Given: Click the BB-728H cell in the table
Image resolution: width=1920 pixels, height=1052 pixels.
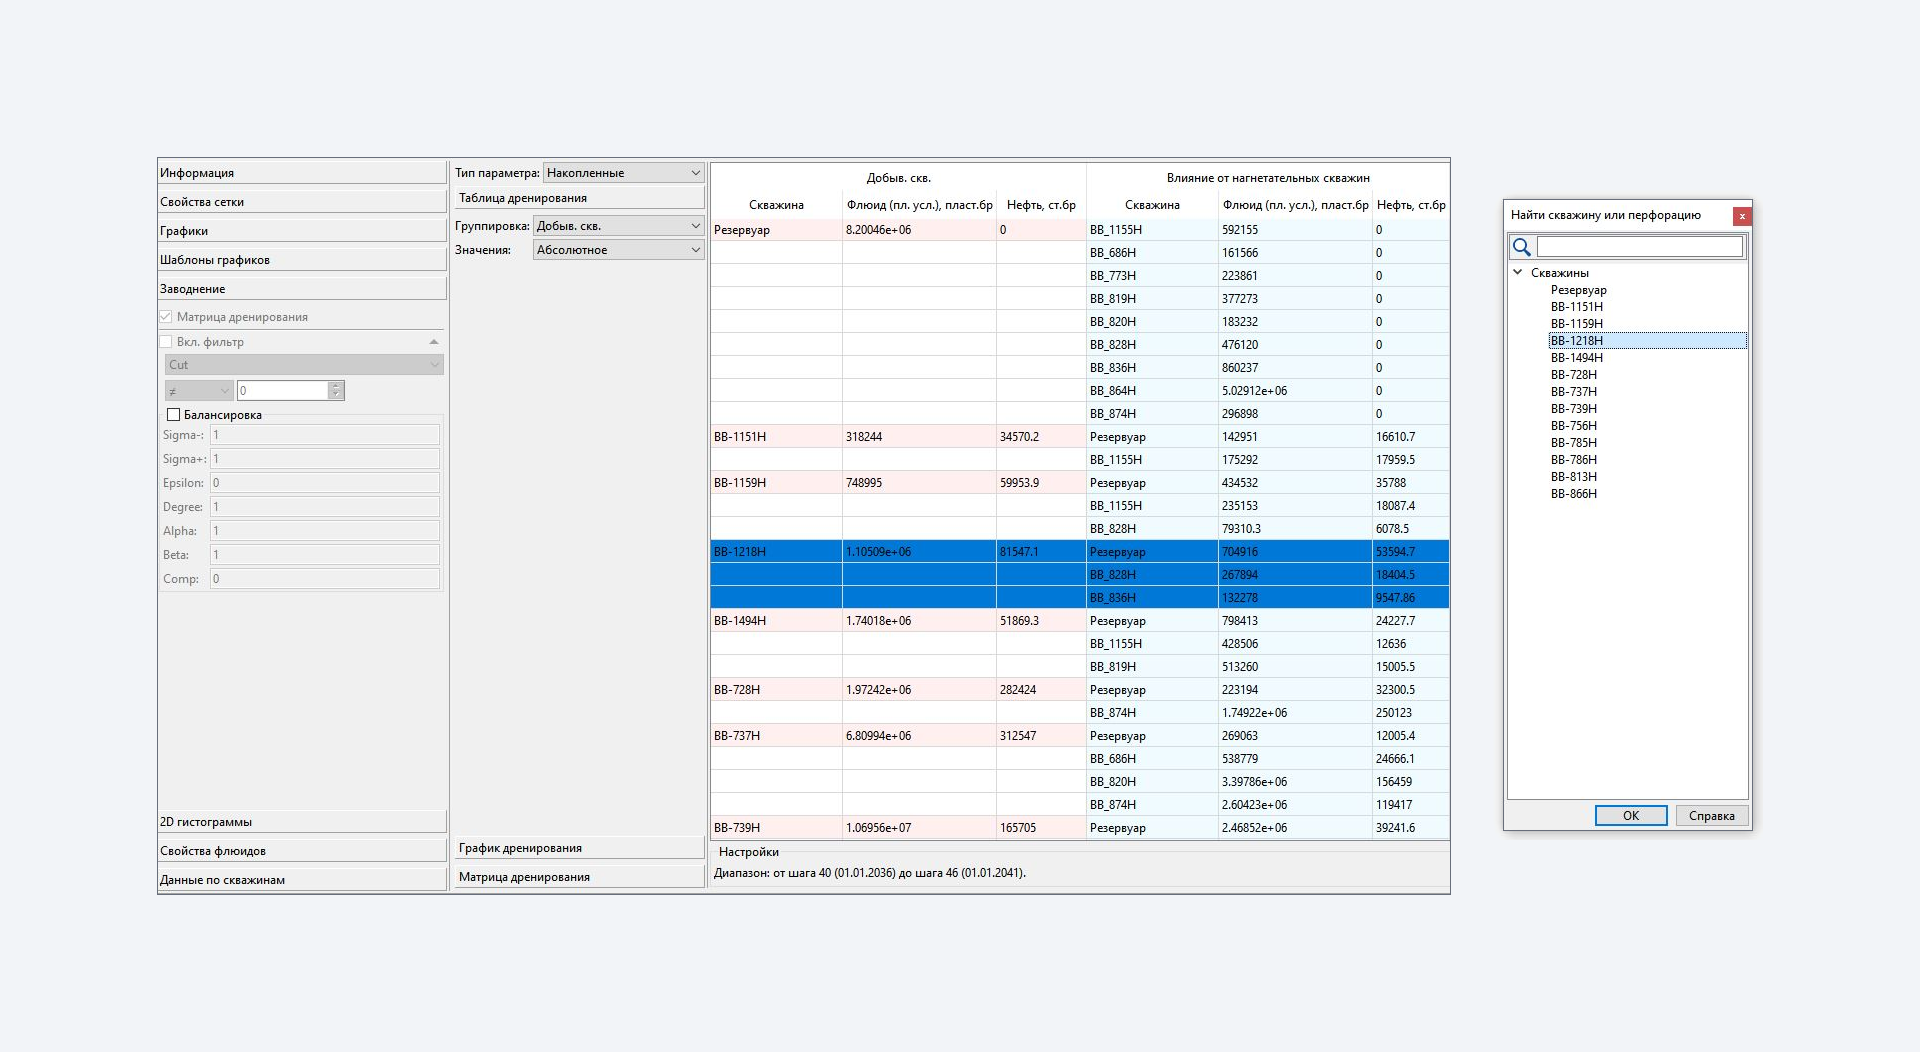Looking at the screenshot, I should pyautogui.click(x=776, y=690).
